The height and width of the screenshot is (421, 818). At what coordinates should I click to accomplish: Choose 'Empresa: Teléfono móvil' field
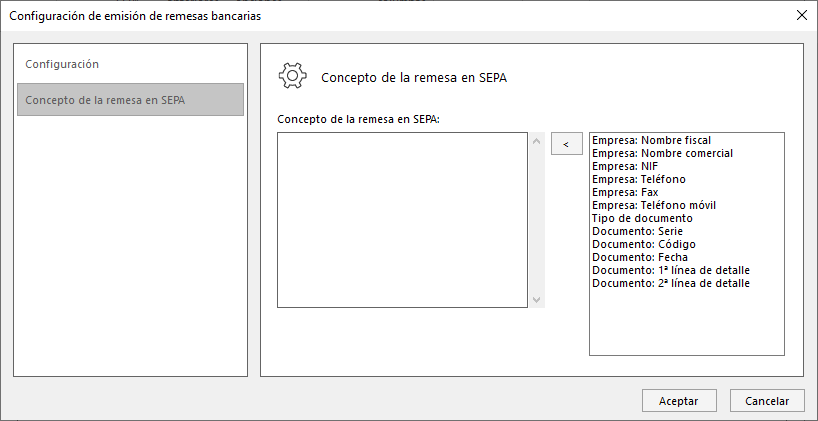click(x=654, y=206)
